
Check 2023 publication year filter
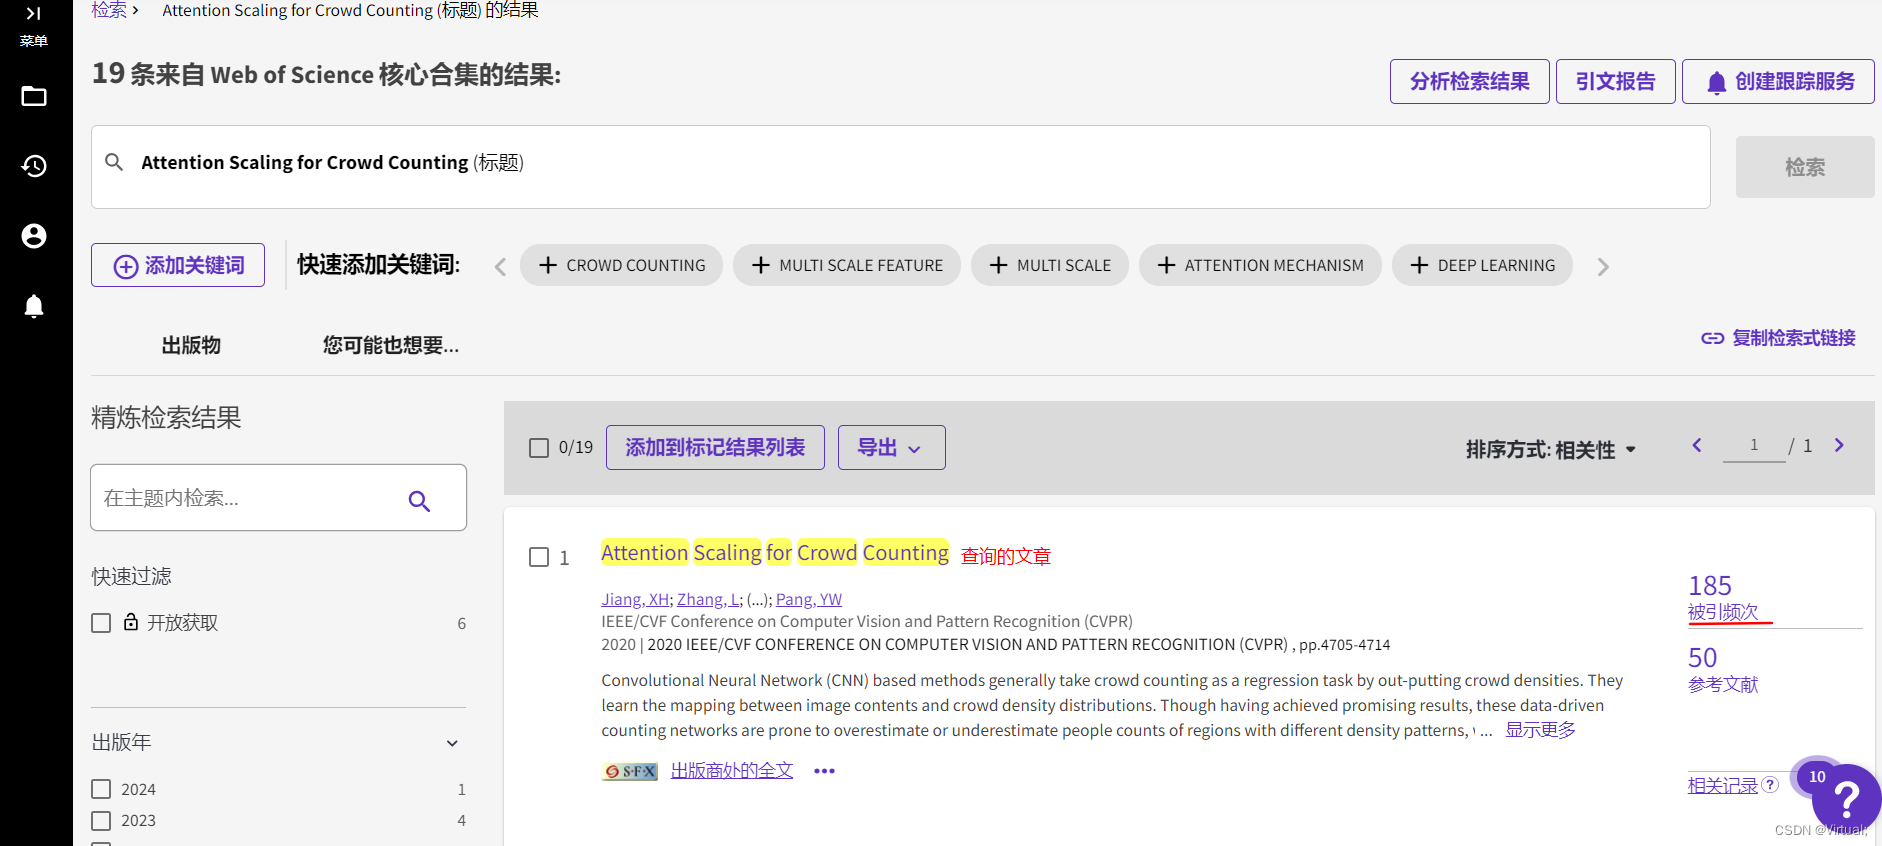(x=101, y=821)
